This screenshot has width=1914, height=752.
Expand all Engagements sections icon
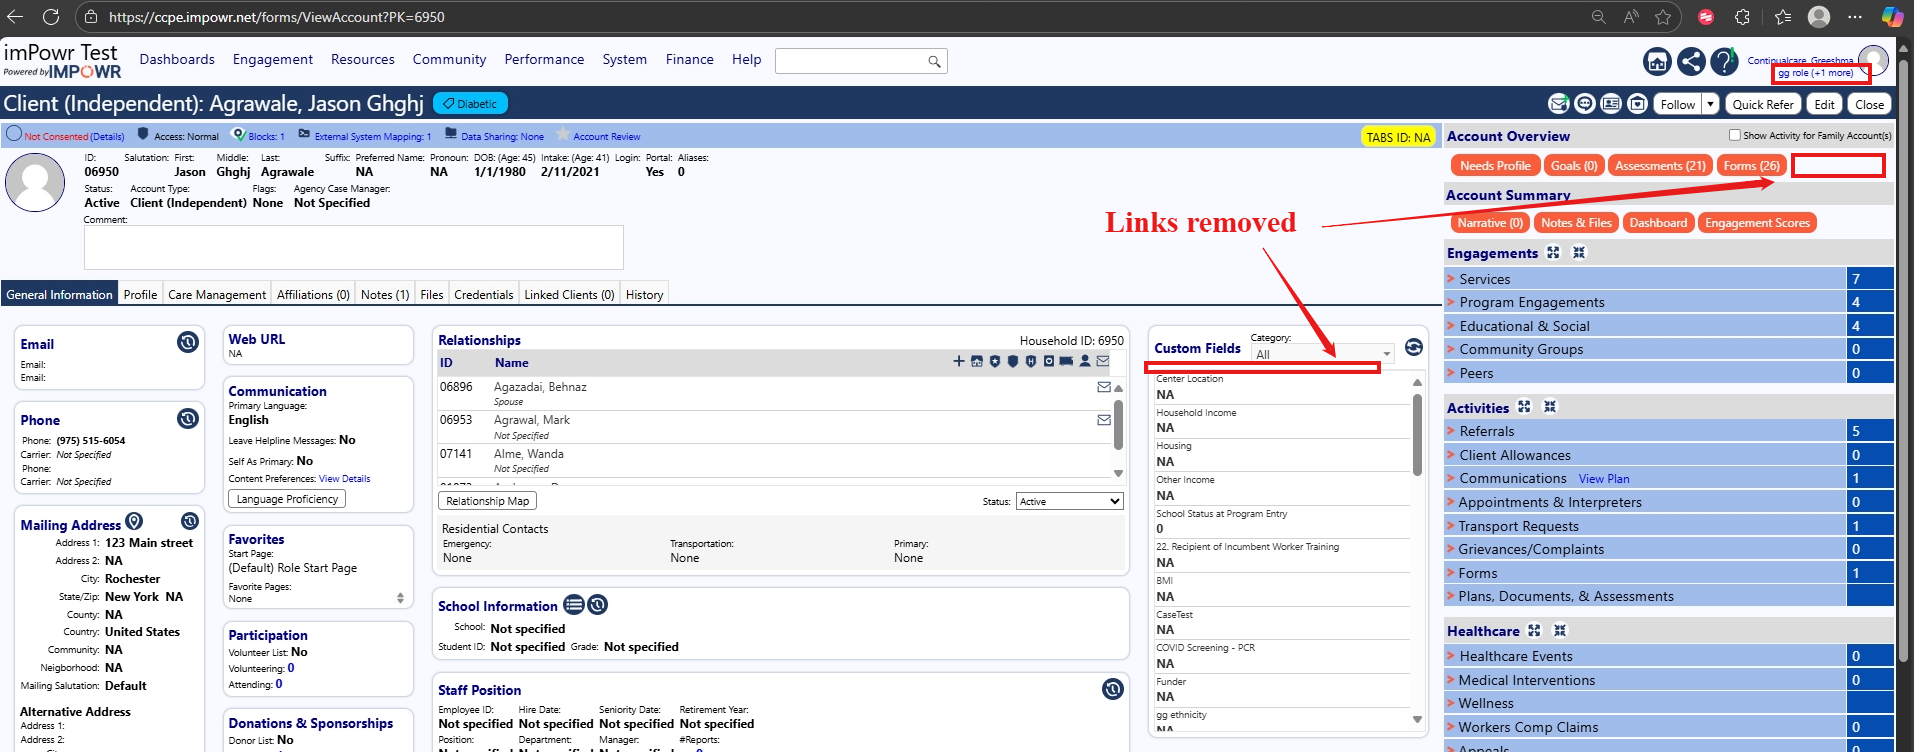[1553, 253]
